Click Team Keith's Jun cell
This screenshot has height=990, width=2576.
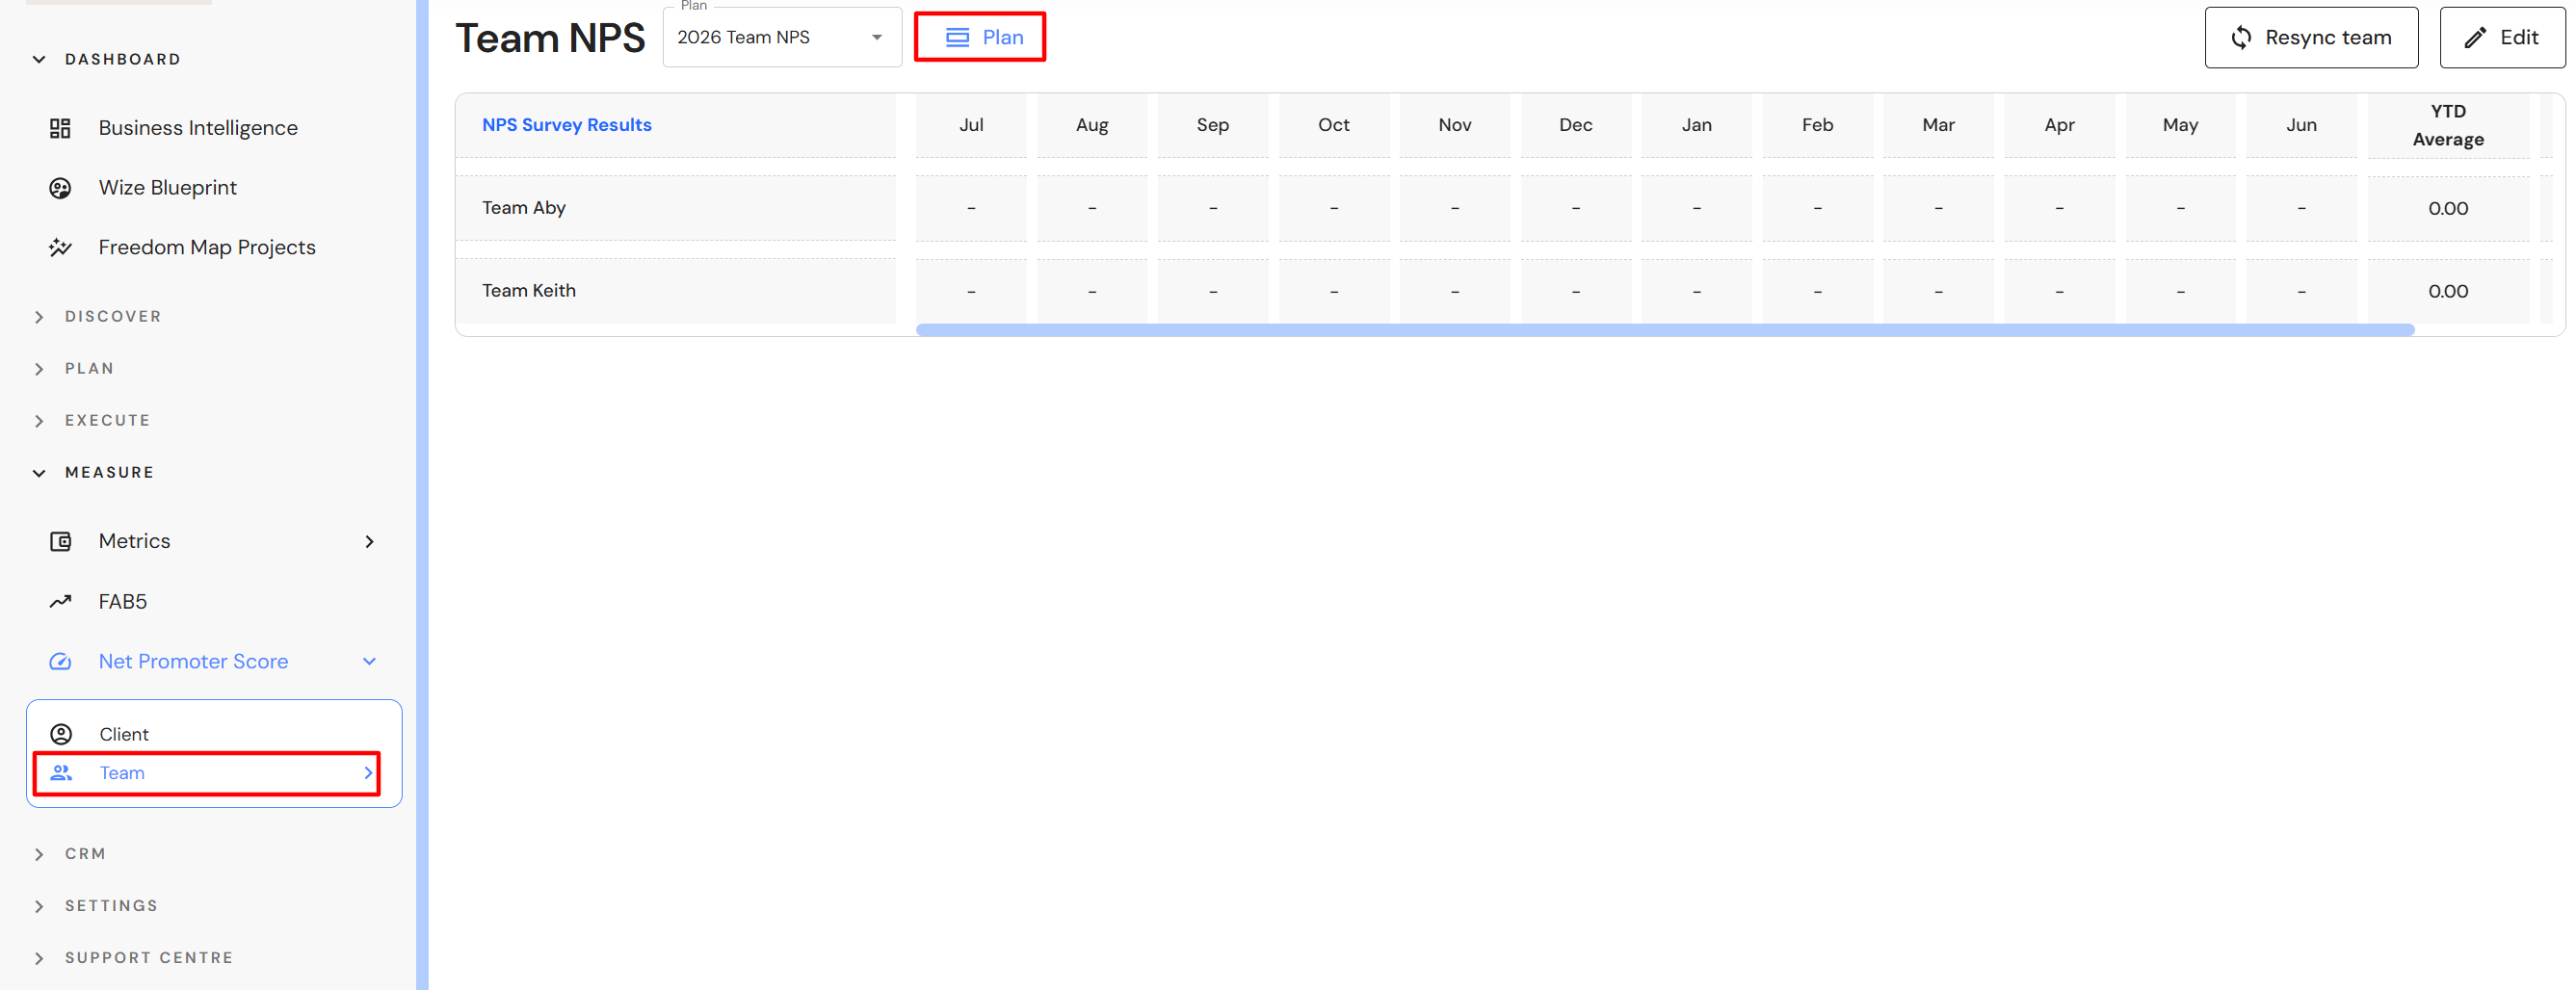(2302, 291)
